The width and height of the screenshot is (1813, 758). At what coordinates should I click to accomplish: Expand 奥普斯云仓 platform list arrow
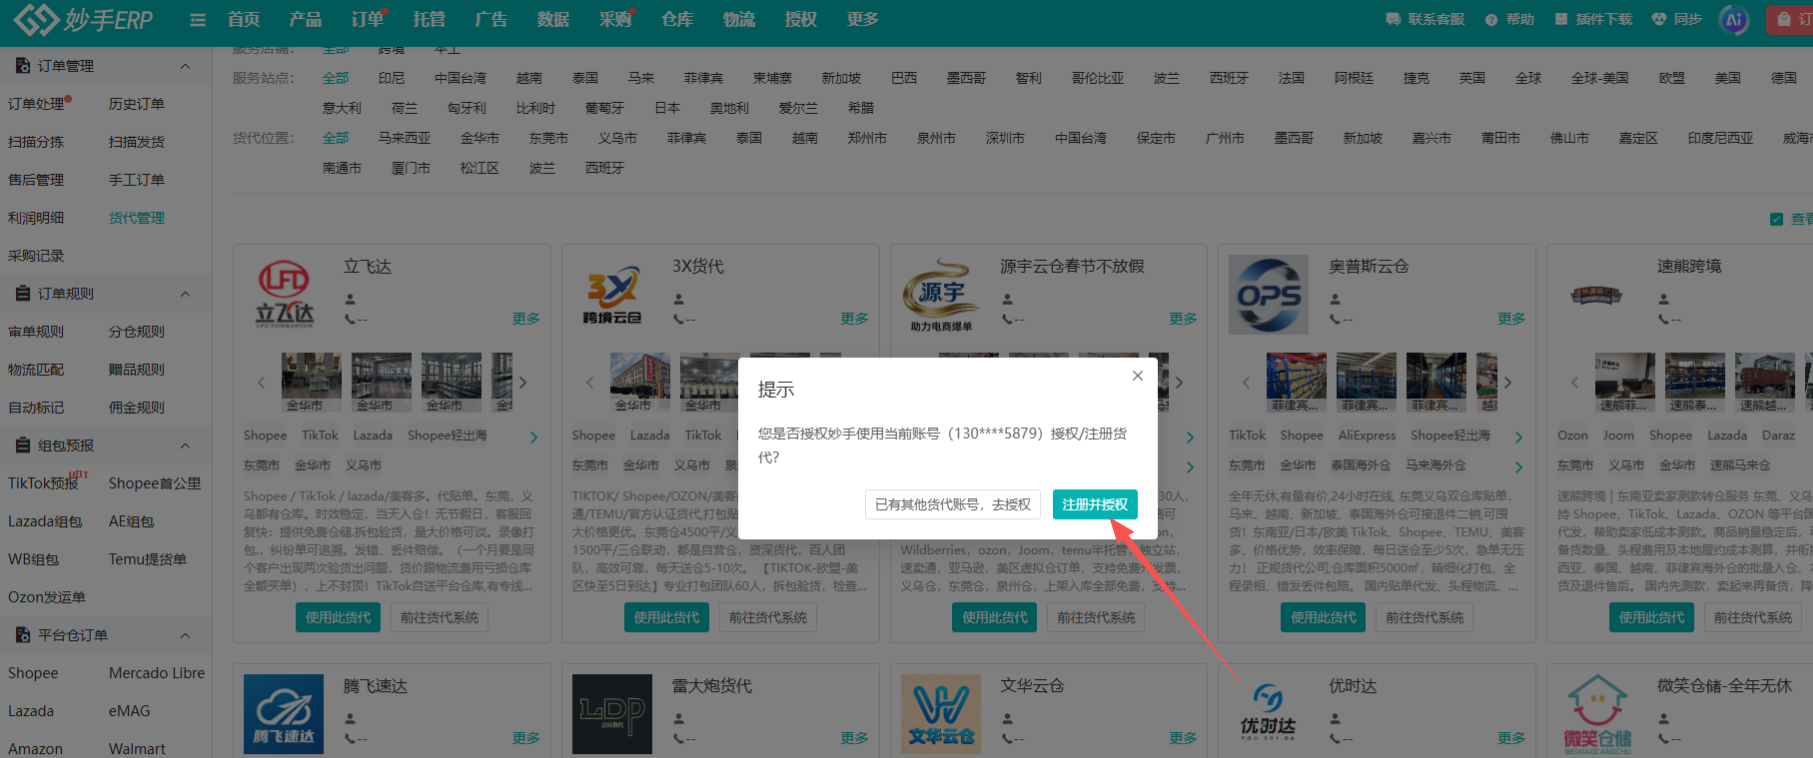(x=1519, y=437)
